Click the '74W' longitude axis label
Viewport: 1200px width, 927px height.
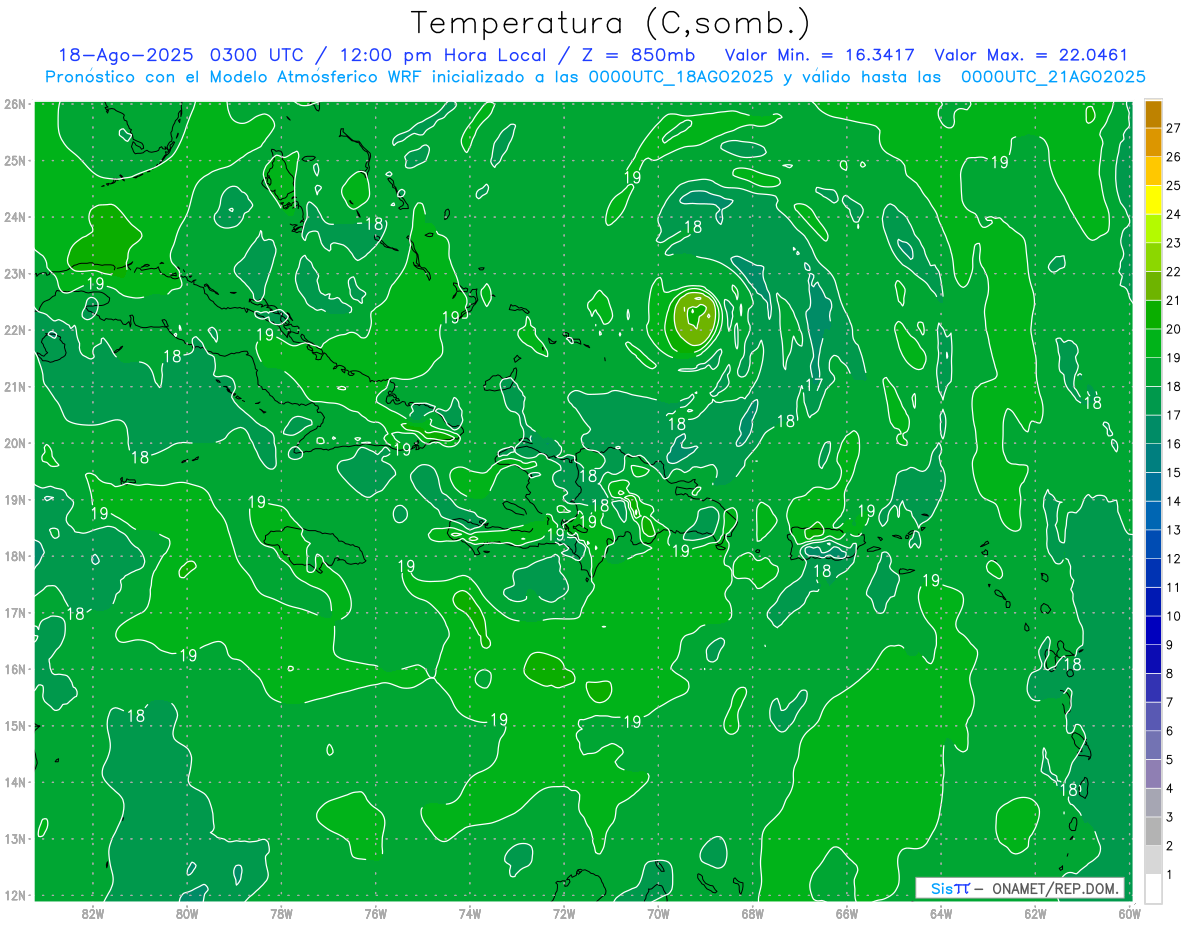coord(469,913)
